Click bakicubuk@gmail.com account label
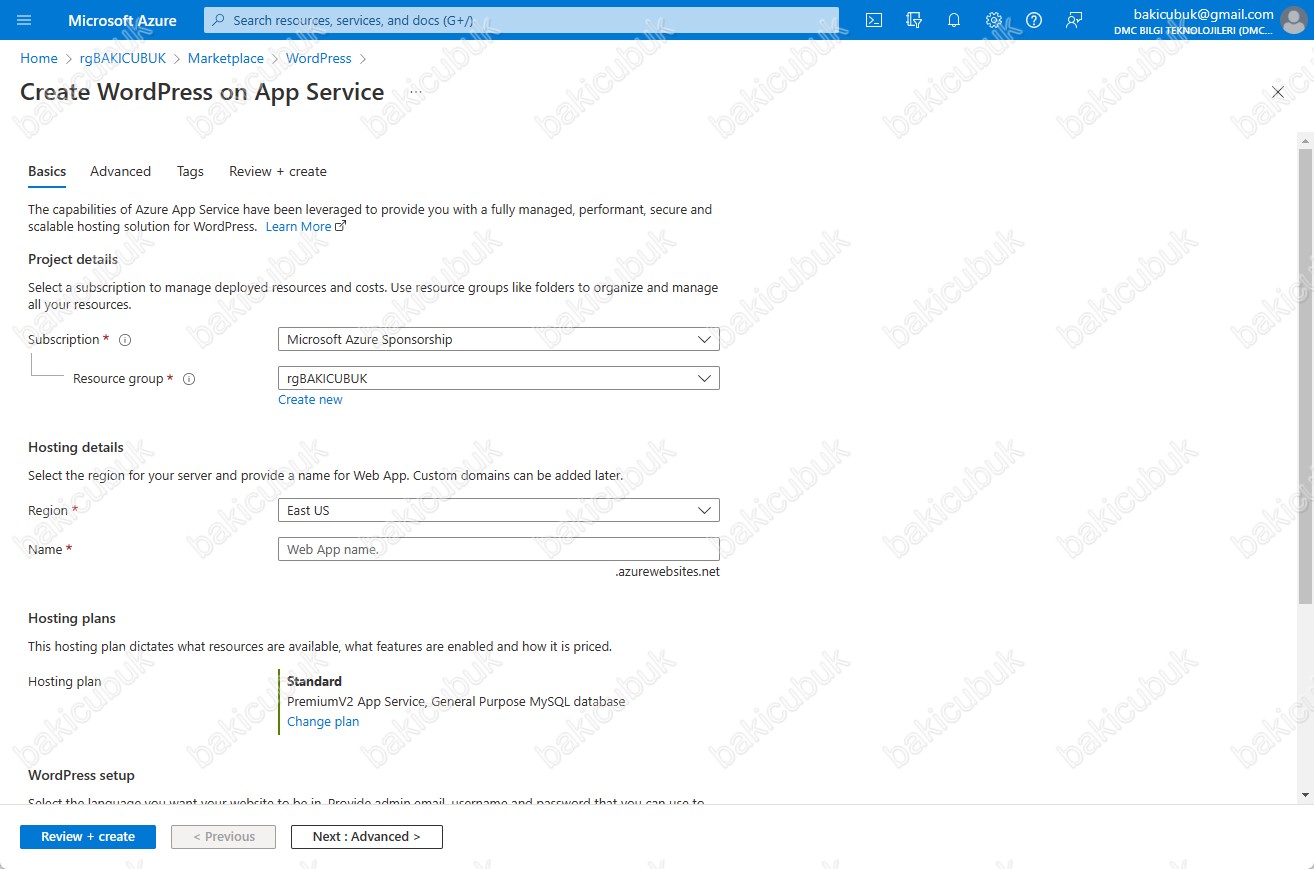 1203,14
